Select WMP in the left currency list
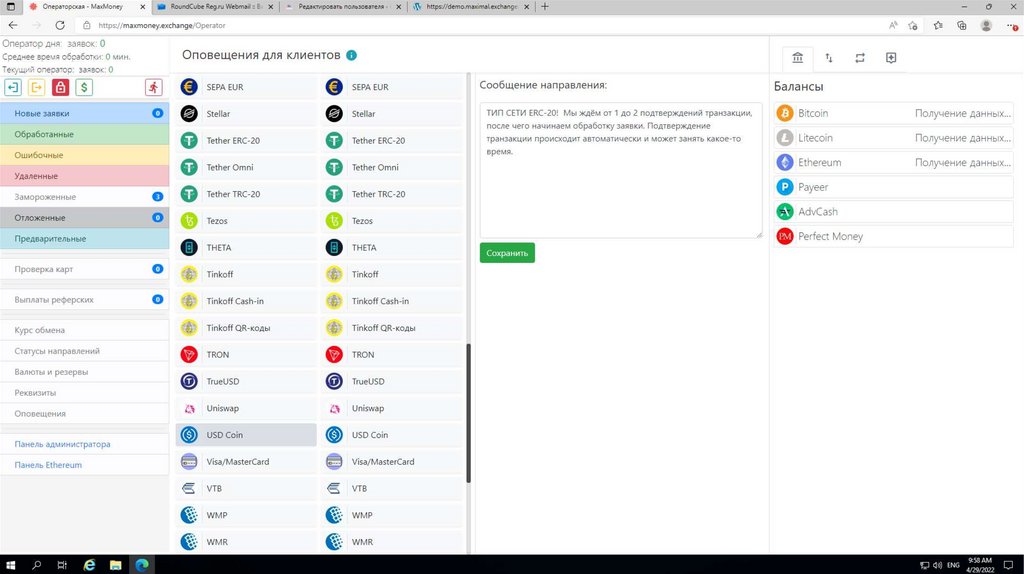The height and width of the screenshot is (574, 1024). point(246,515)
